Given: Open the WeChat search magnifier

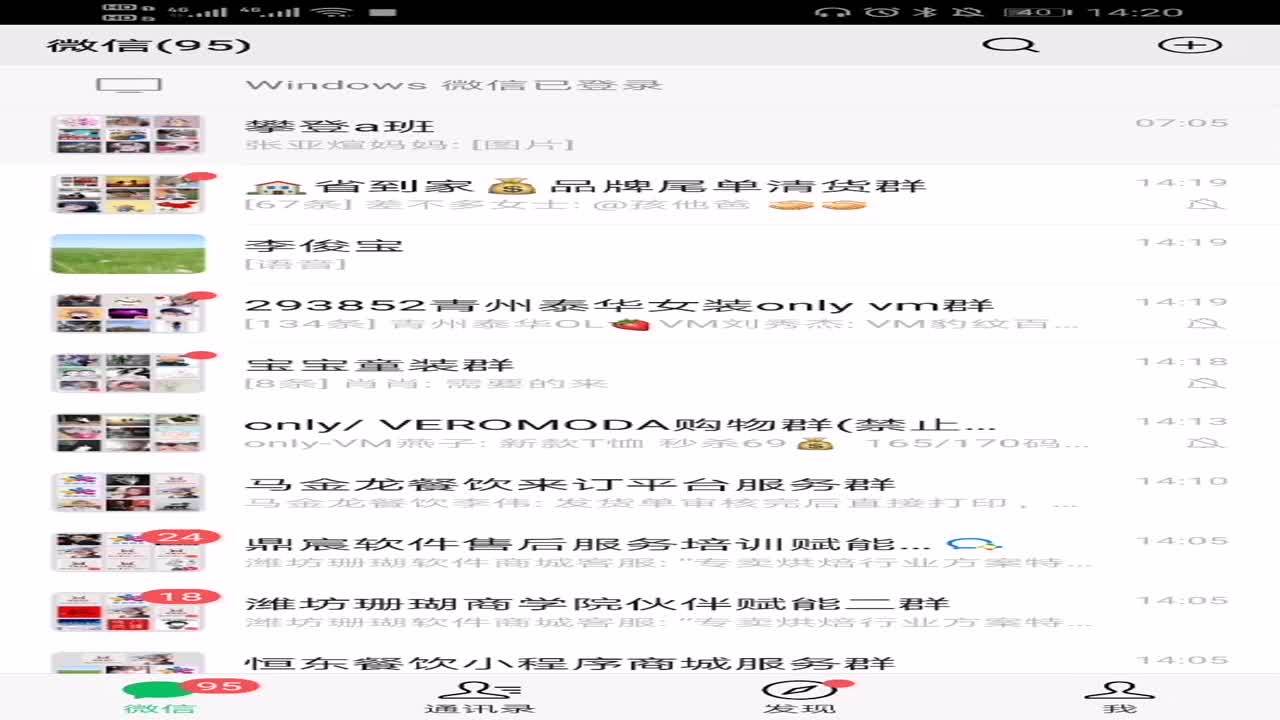Looking at the screenshot, I should tap(1010, 45).
